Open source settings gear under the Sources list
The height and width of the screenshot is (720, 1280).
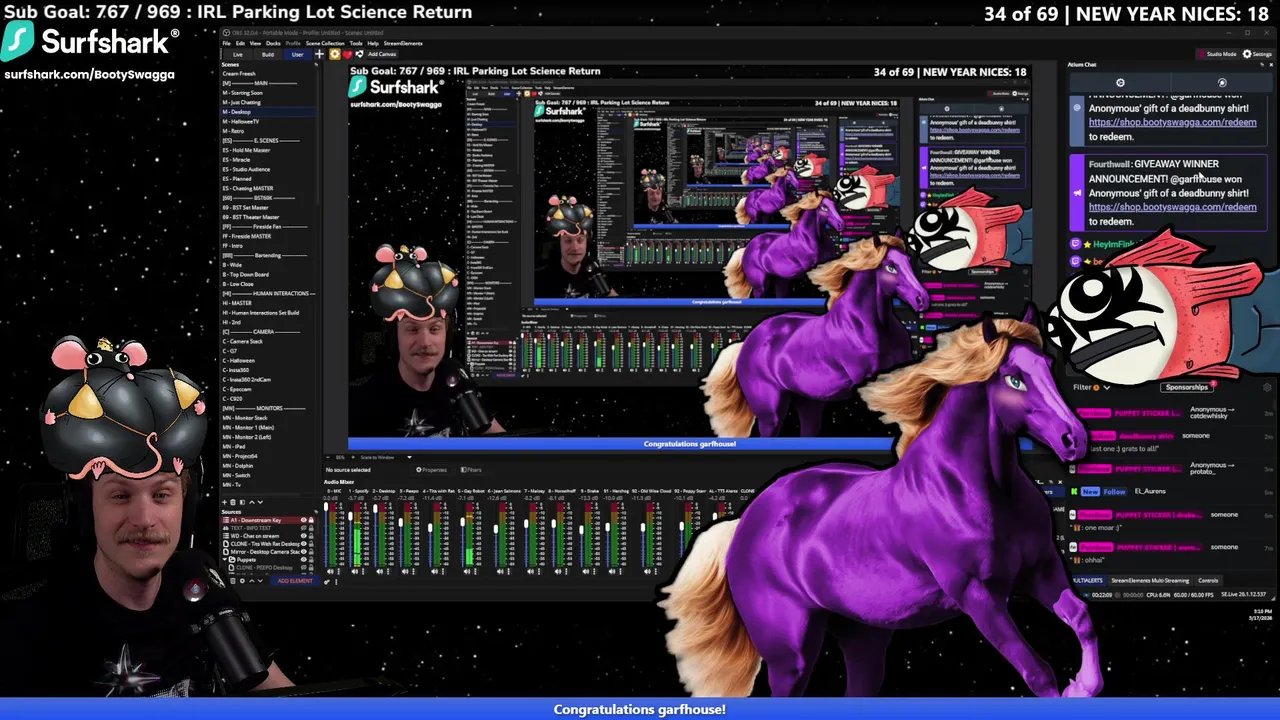coord(242,581)
